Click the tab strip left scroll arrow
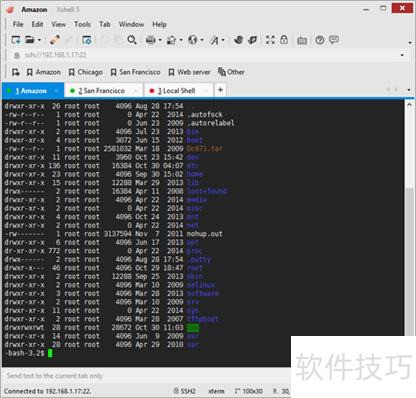This screenshot has width=416, height=398. point(388,90)
